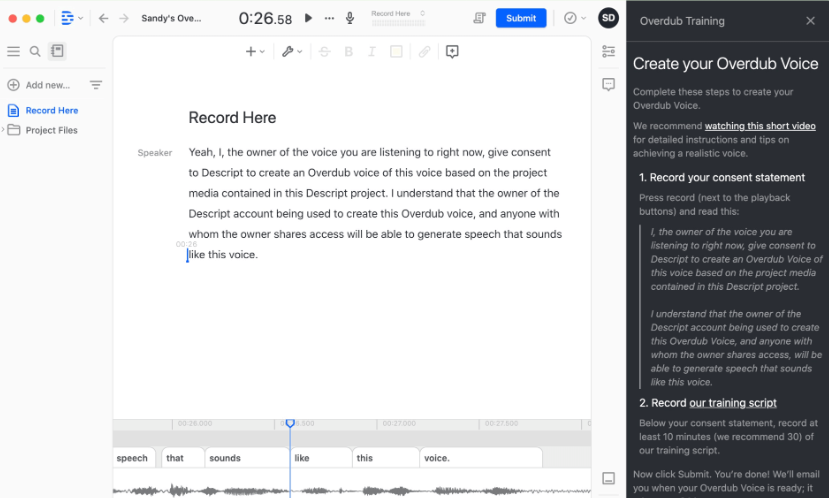The height and width of the screenshot is (498, 829).
Task: Place cursor before 'like this voice.'
Action: point(188,255)
